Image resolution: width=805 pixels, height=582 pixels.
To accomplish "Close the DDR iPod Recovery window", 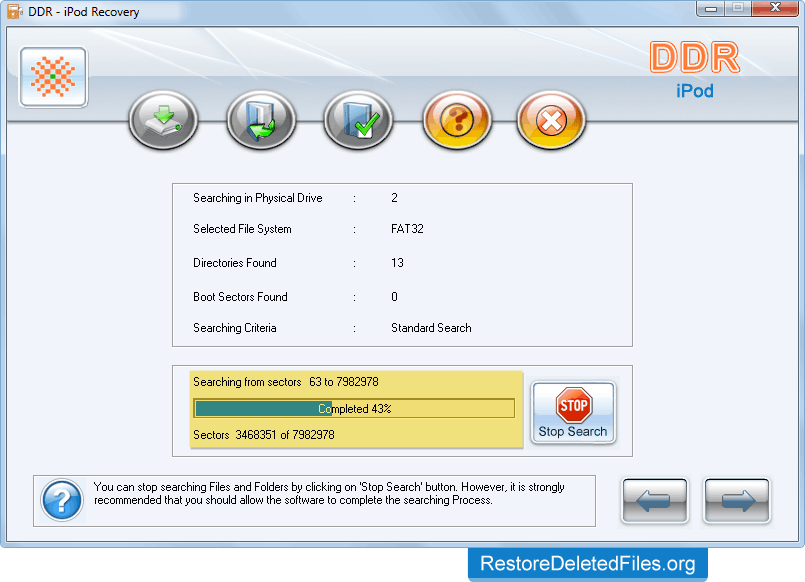I will click(x=775, y=8).
